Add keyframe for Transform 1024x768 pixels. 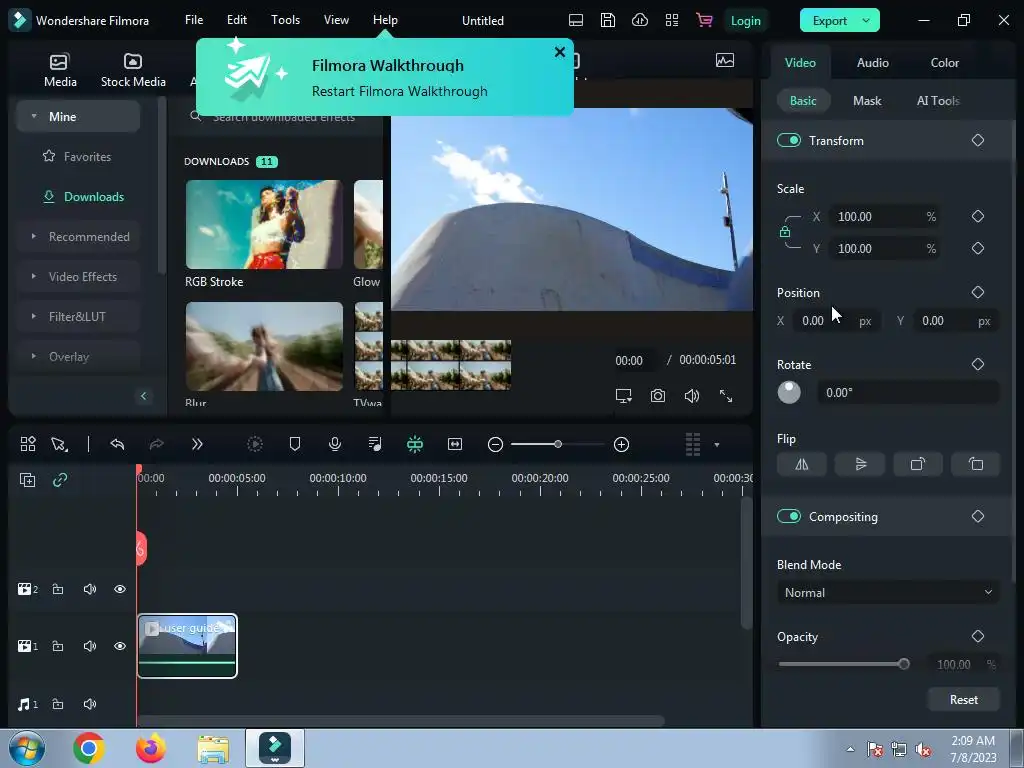point(978,140)
